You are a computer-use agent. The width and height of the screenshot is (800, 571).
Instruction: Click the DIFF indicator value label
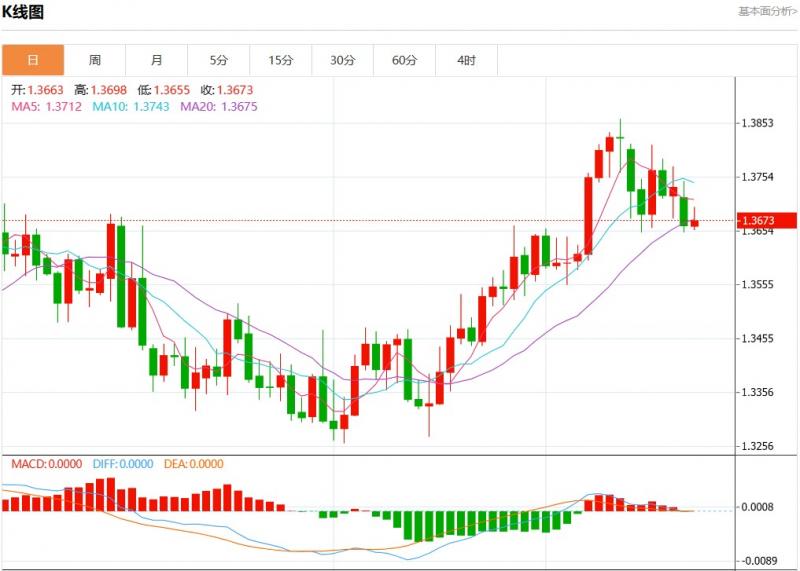coord(125,464)
